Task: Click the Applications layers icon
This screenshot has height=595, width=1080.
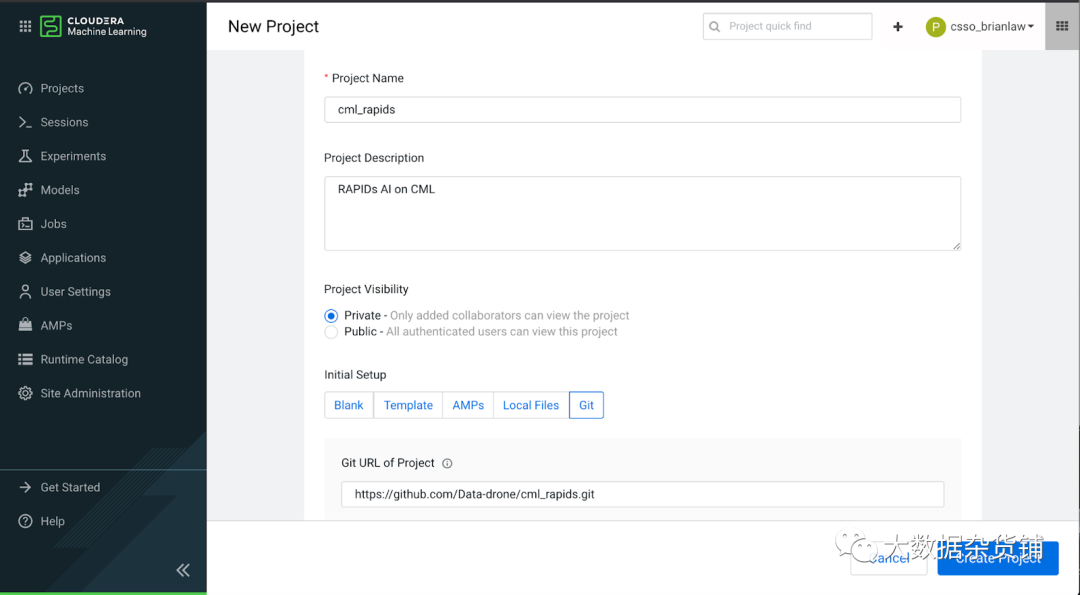Action: [26, 258]
